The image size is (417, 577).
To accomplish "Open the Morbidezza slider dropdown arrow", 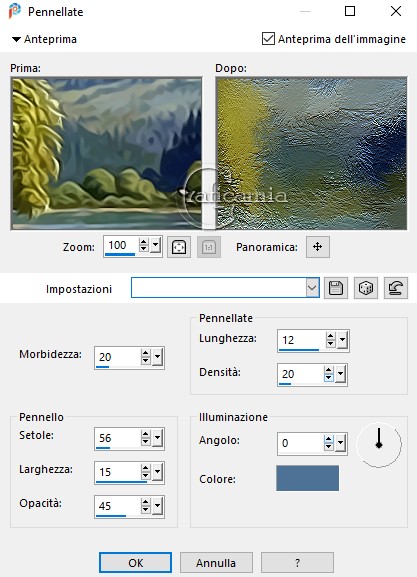I will (158, 356).
